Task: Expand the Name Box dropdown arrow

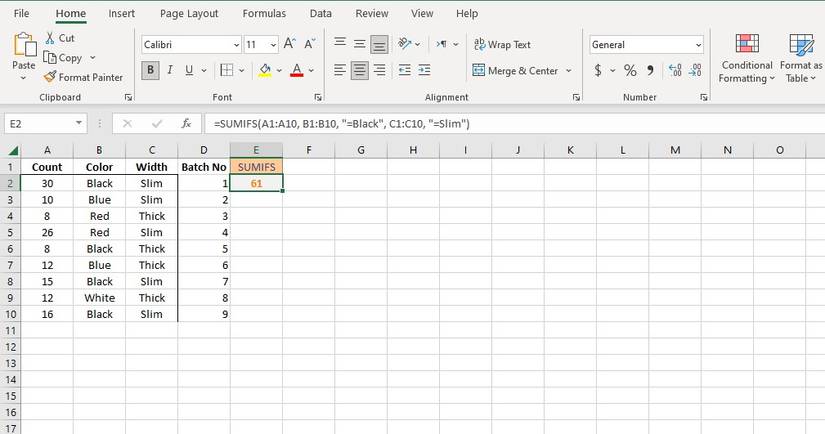Action: 78,123
